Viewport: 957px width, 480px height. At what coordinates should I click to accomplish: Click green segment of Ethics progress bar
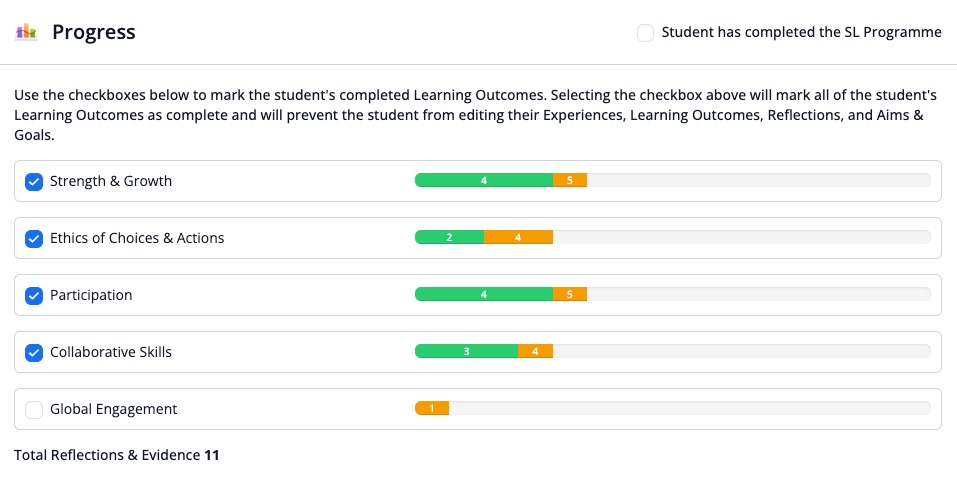[449, 237]
